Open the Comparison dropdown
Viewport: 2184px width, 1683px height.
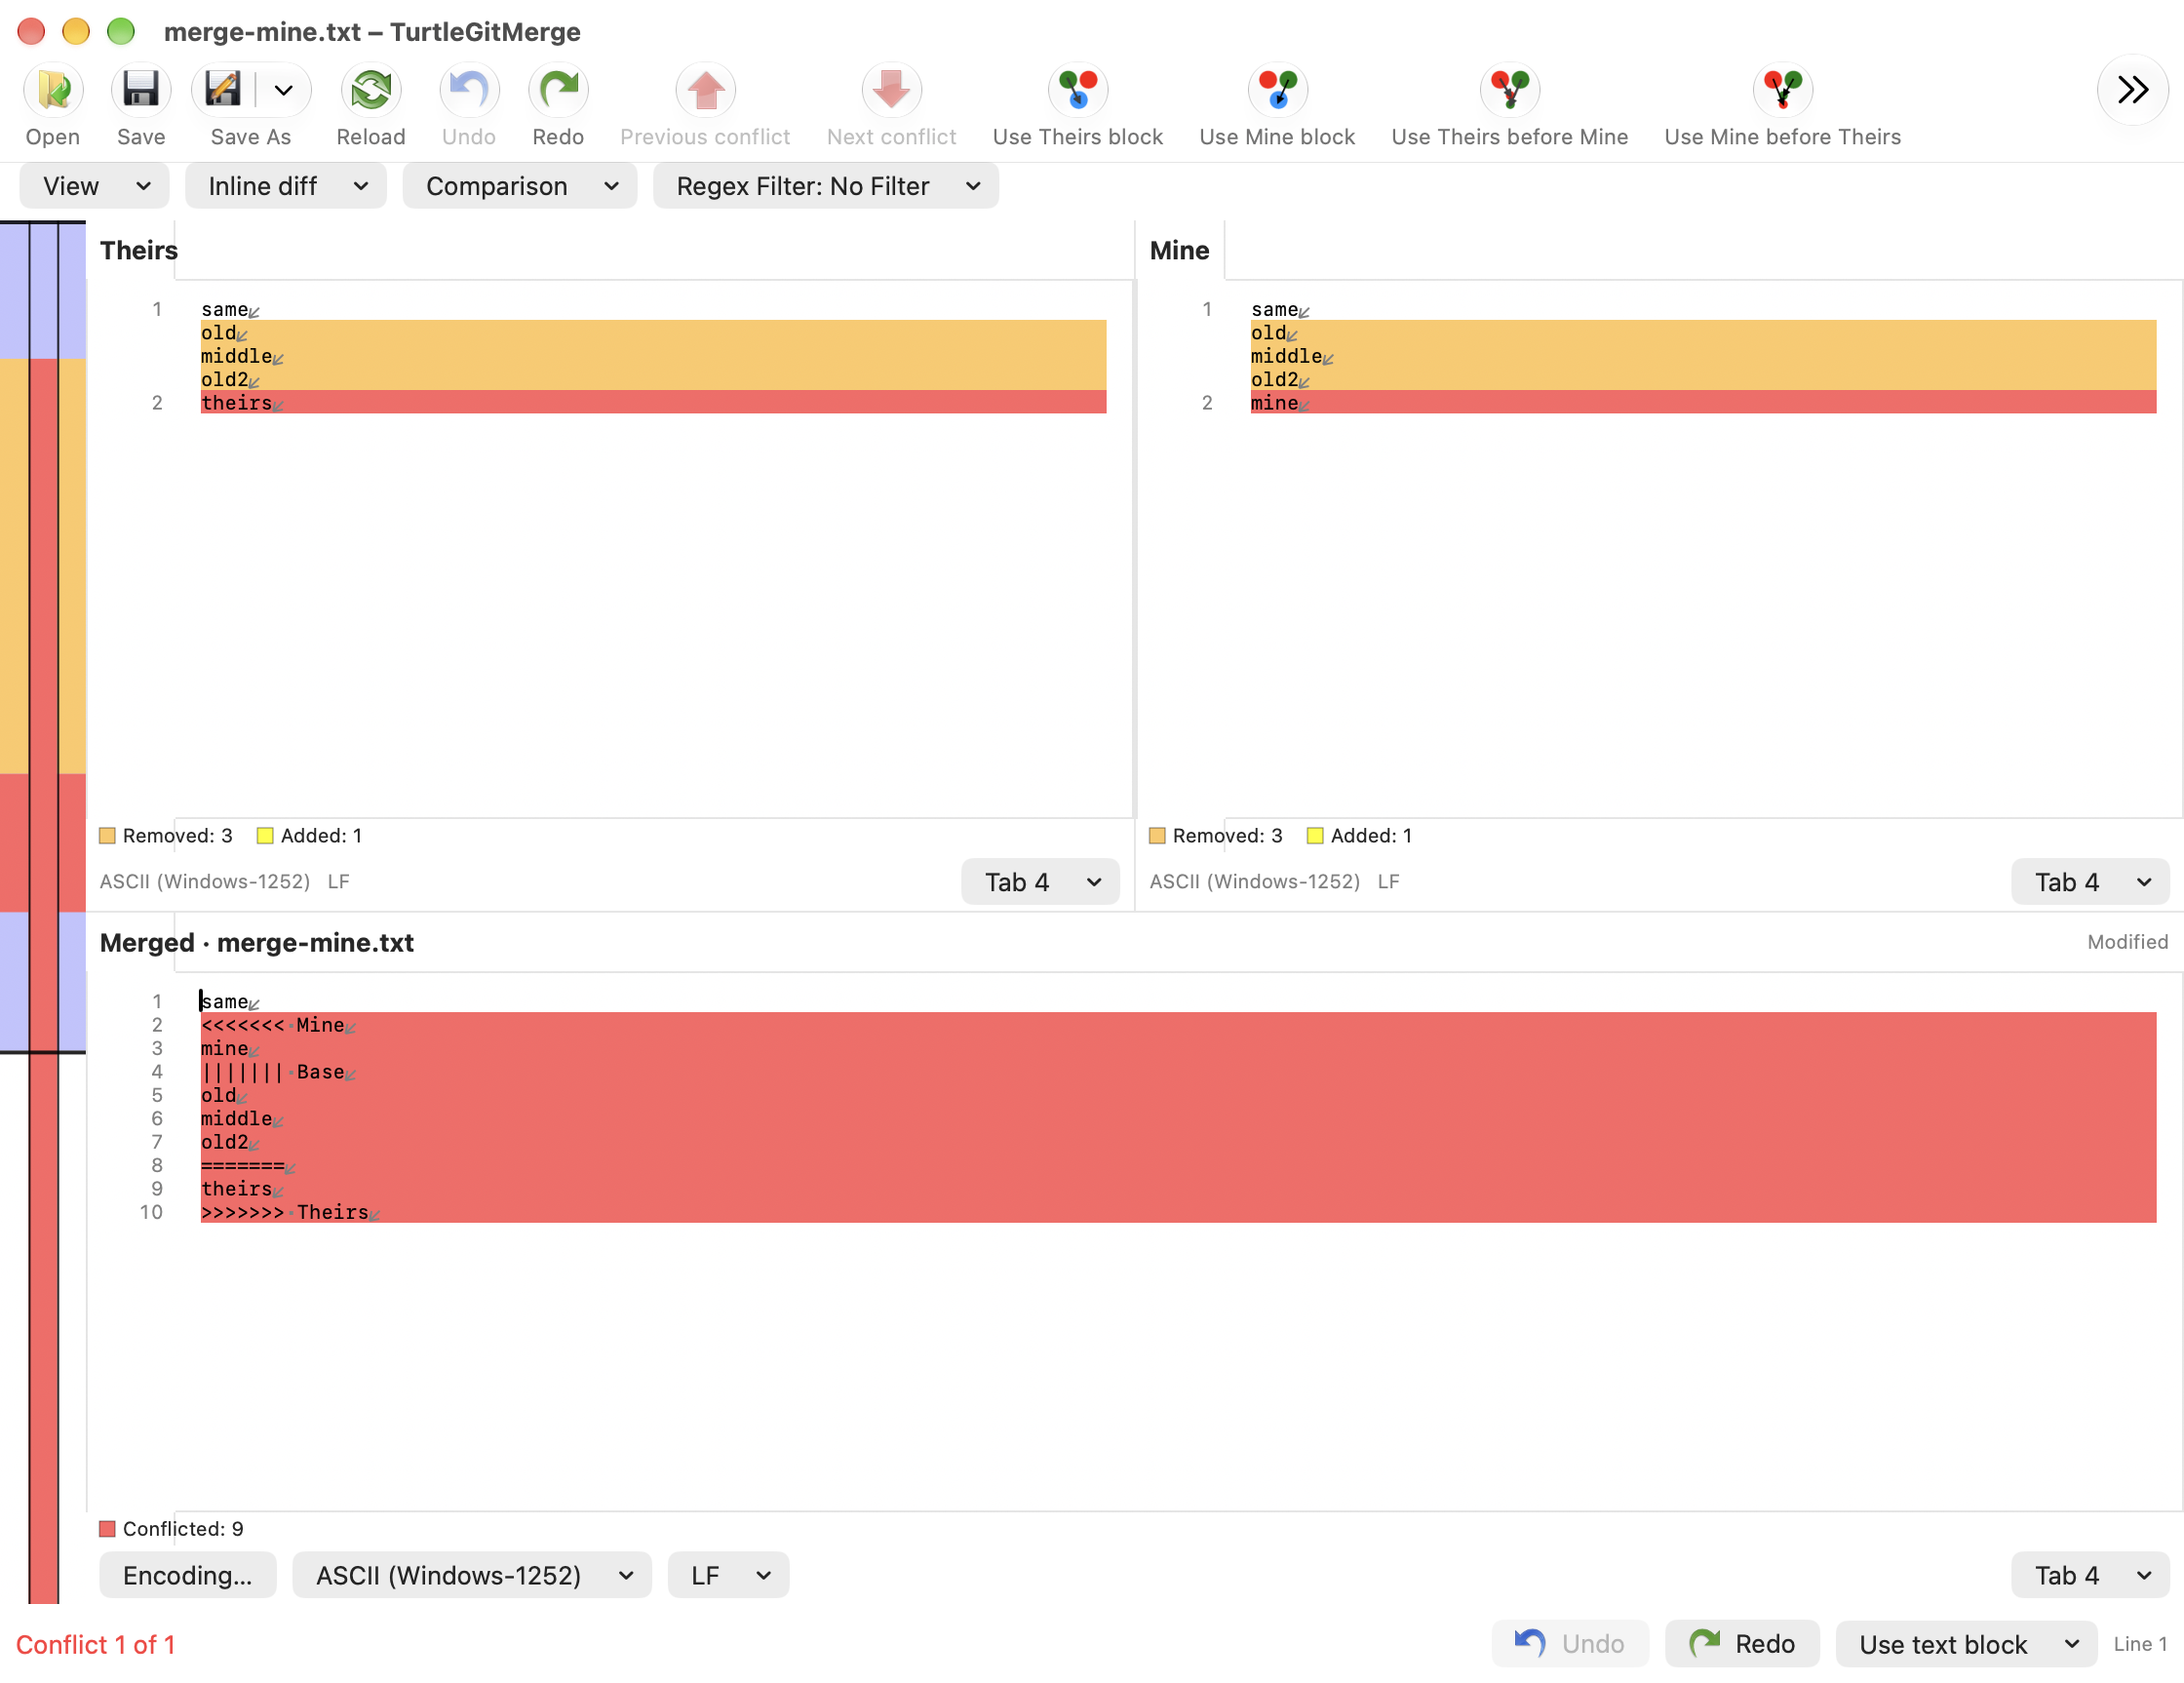click(520, 186)
